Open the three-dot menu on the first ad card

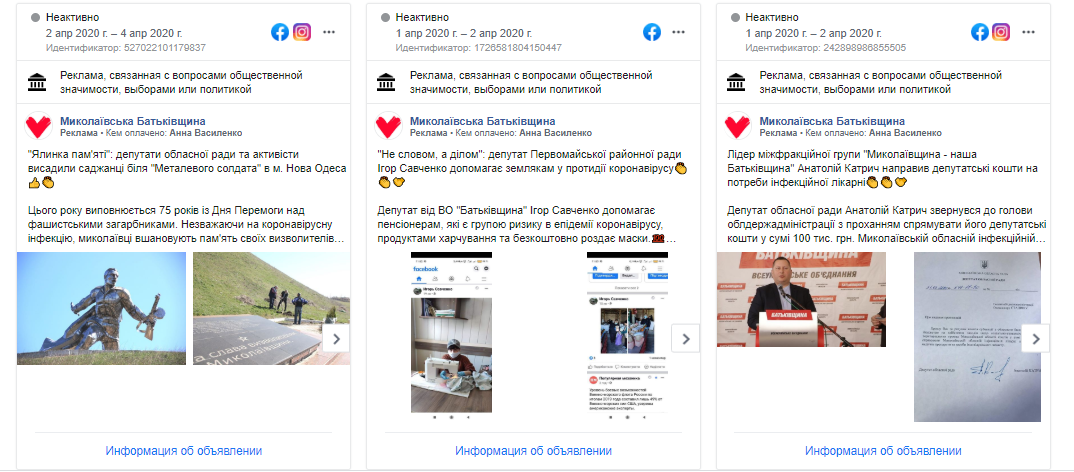point(329,32)
